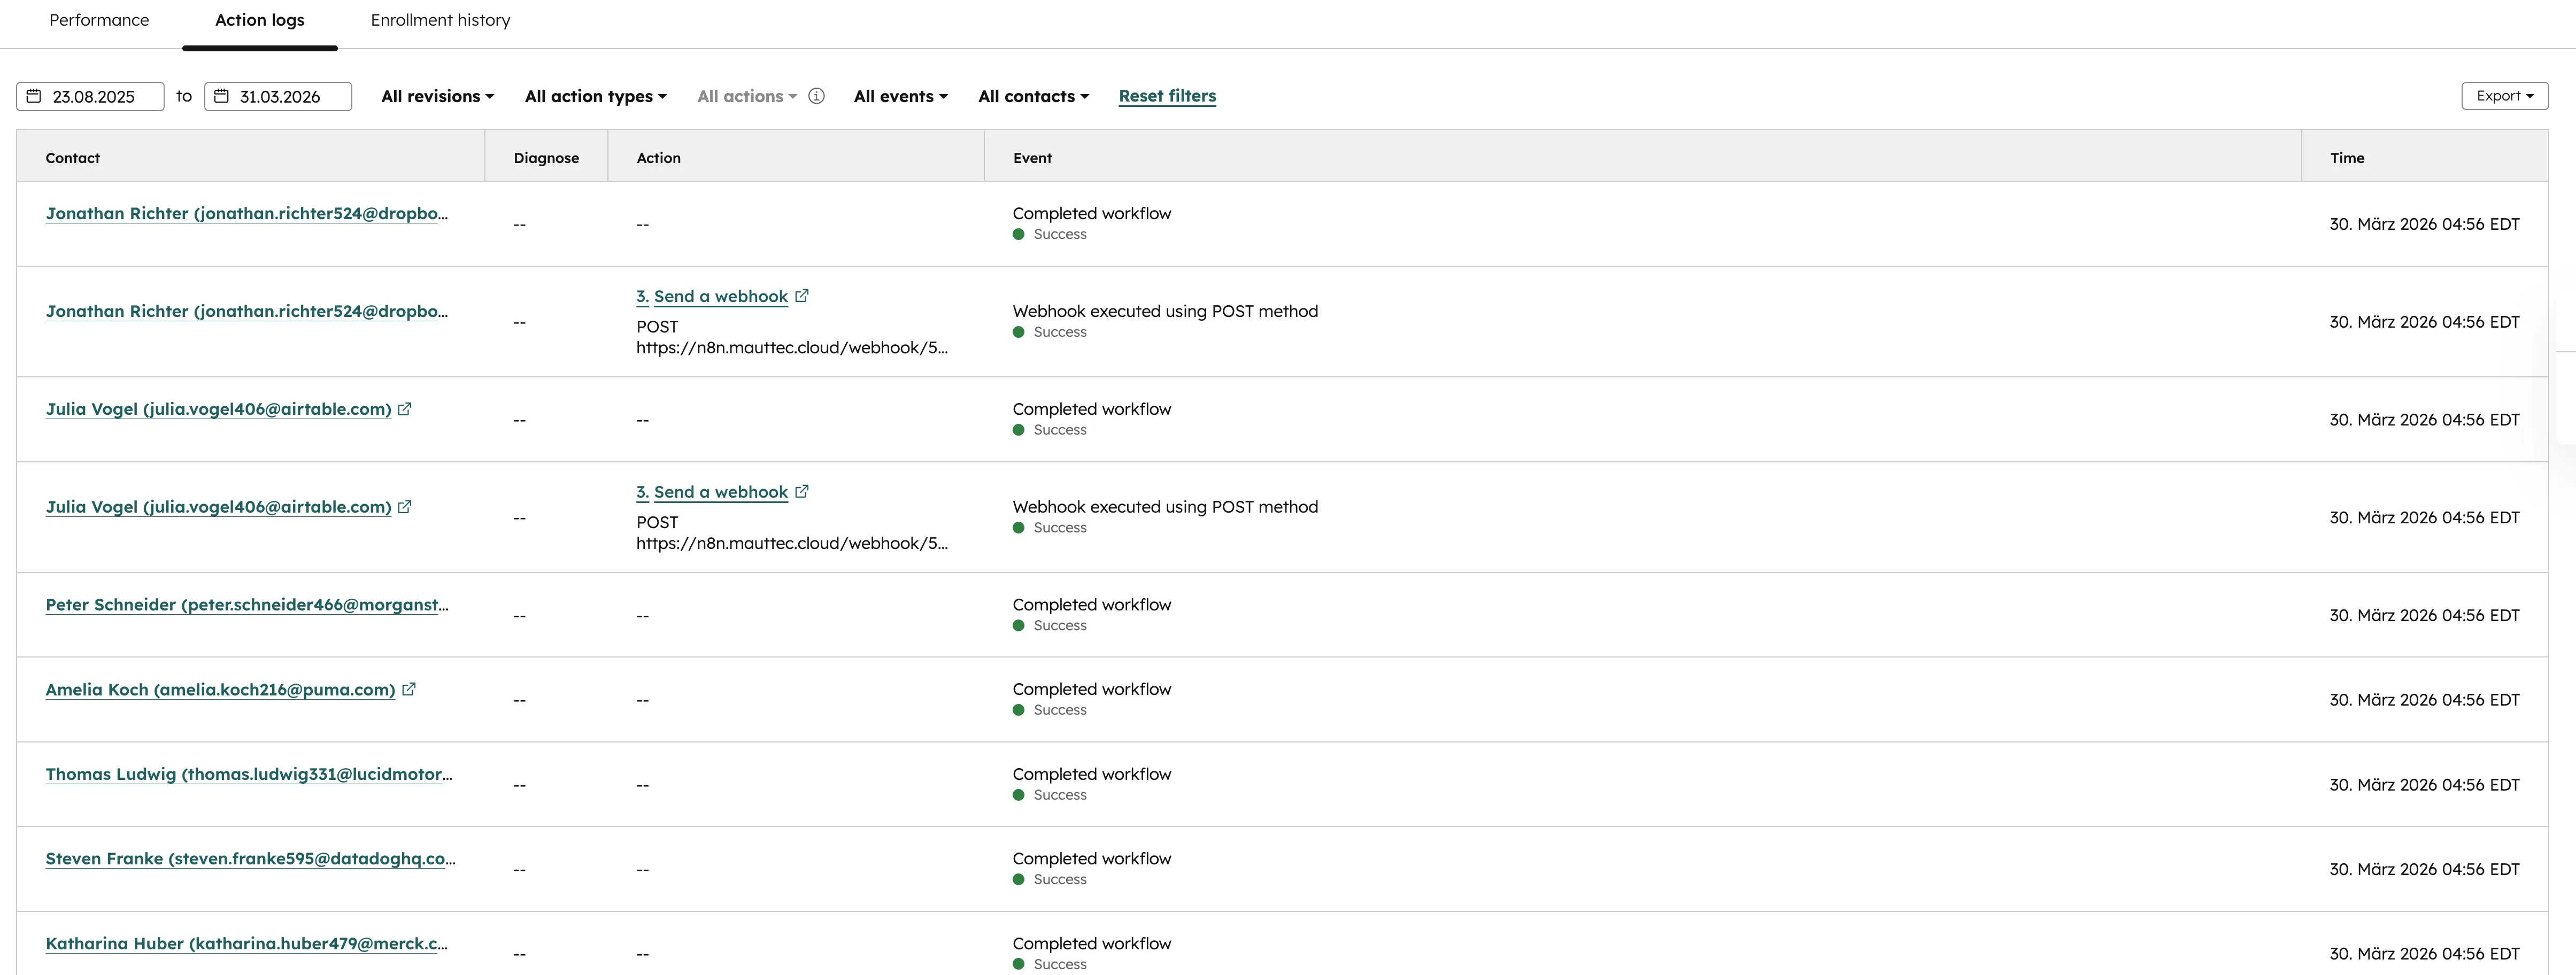
Task: Open the end date calendar picker
Action: pos(222,96)
